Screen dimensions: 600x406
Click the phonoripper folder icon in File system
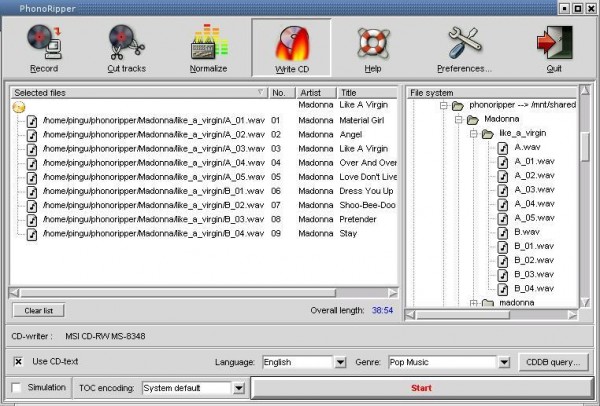[458, 105]
